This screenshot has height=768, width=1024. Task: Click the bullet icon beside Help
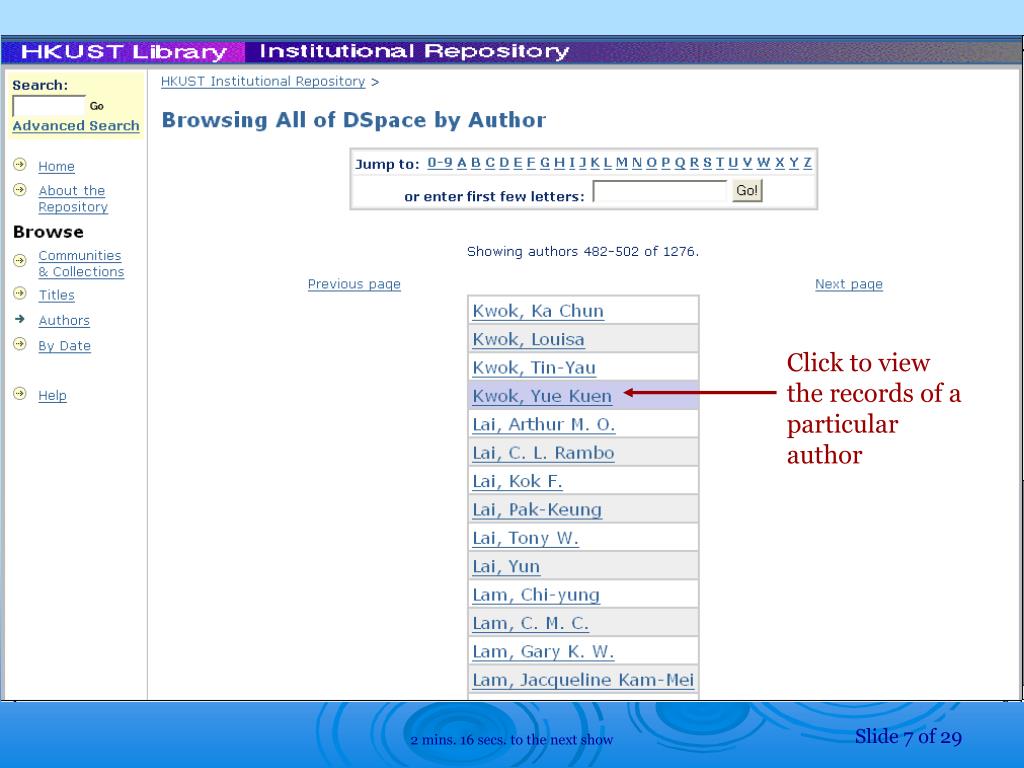[x=20, y=394]
